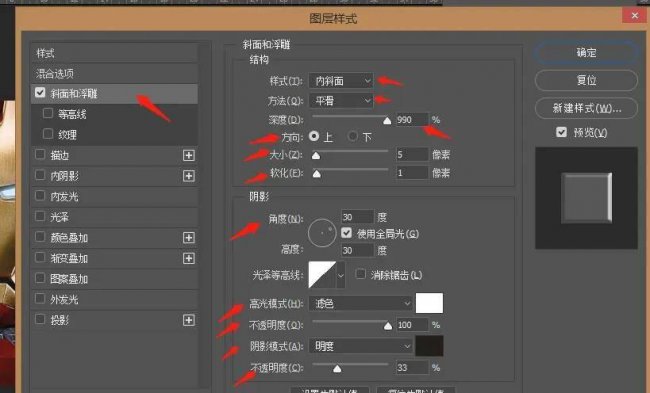Enable the 图案叠加 checkbox
The image size is (650, 393).
click(x=40, y=278)
